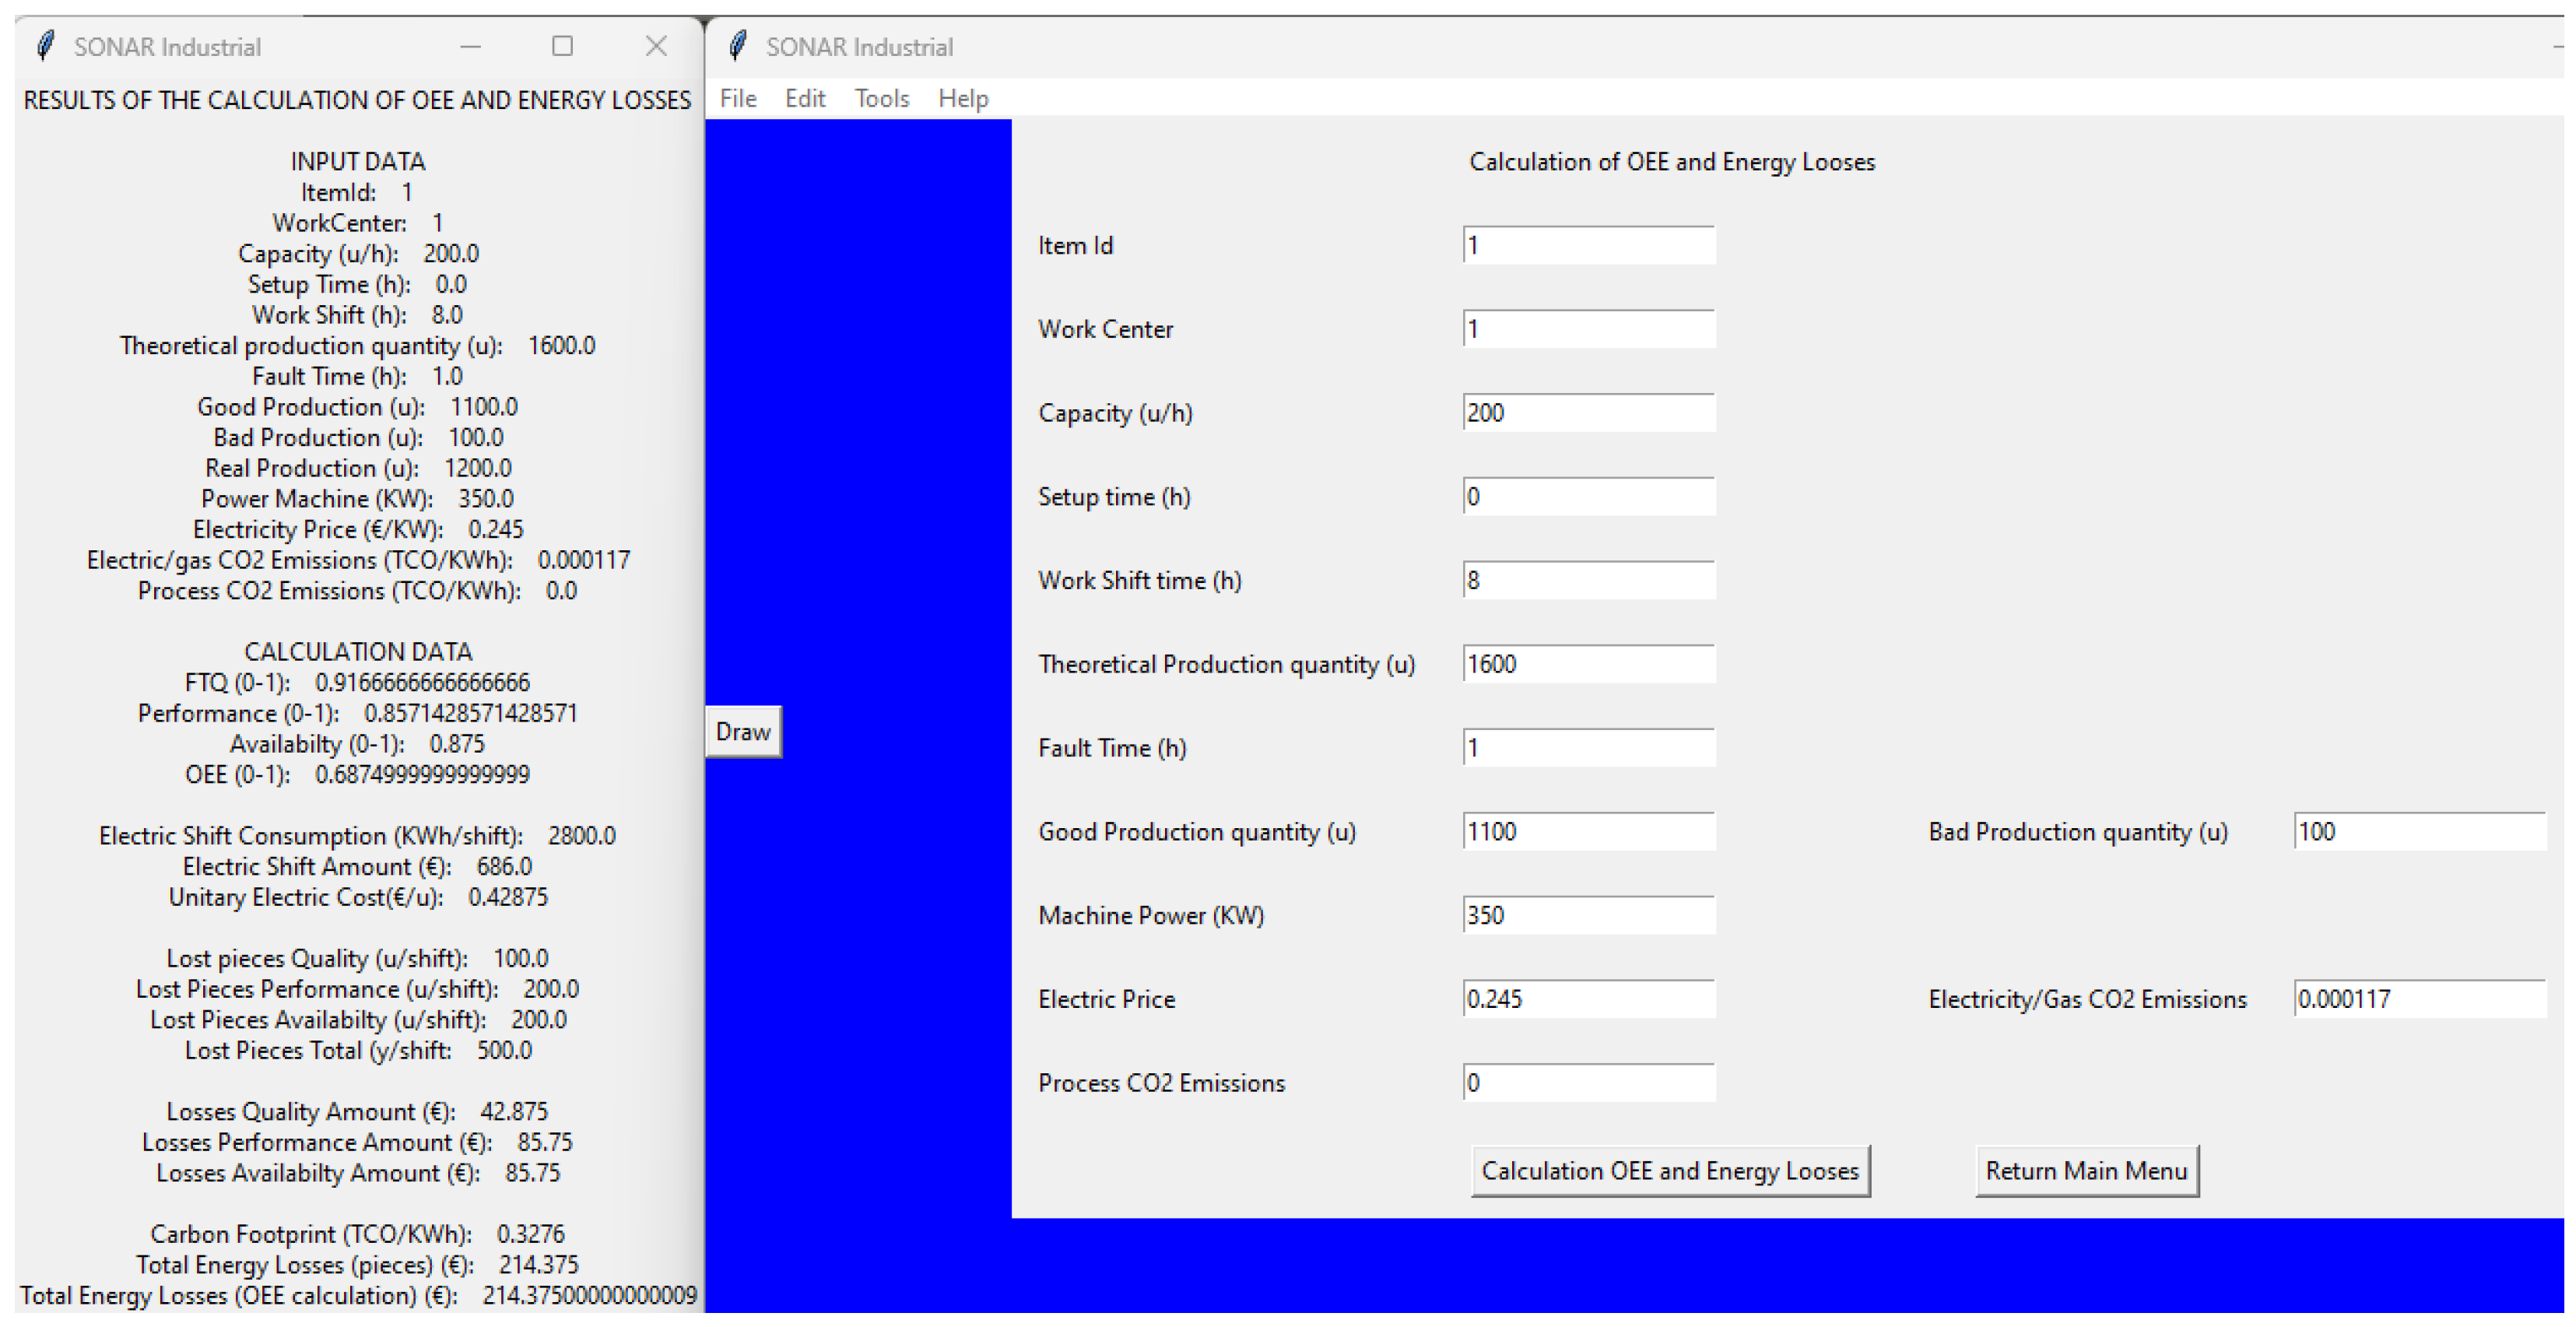Minimize the results window
The width and height of the screenshot is (2576, 1327).
[x=470, y=46]
